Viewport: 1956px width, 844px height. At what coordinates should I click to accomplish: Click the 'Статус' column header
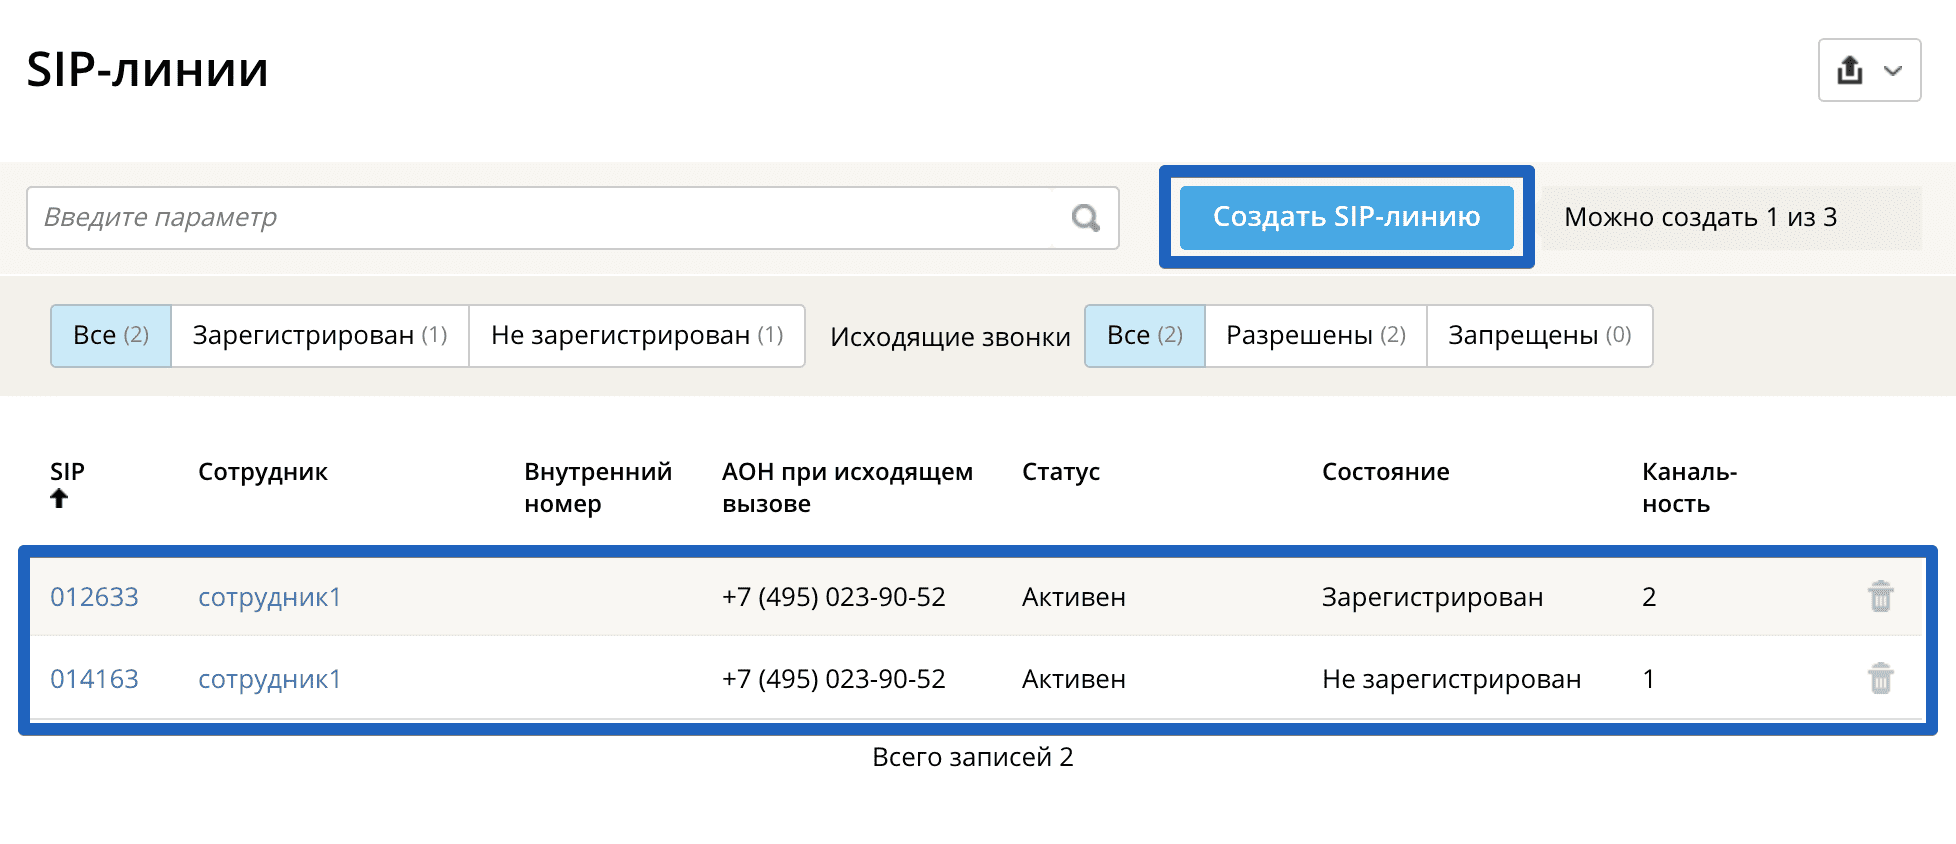(x=1061, y=472)
